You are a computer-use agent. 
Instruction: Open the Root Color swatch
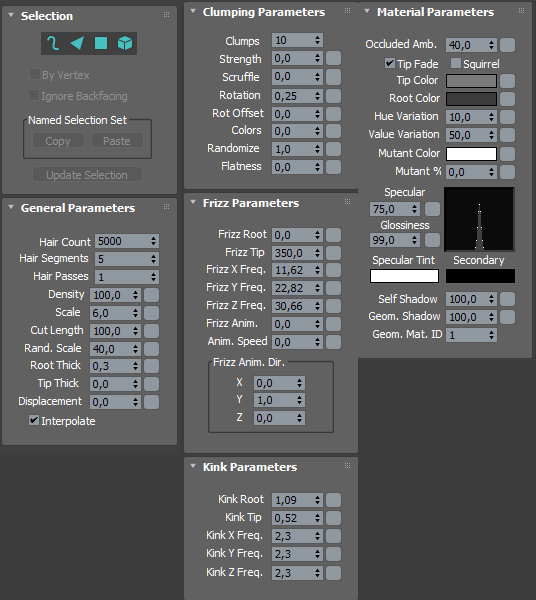tap(471, 99)
